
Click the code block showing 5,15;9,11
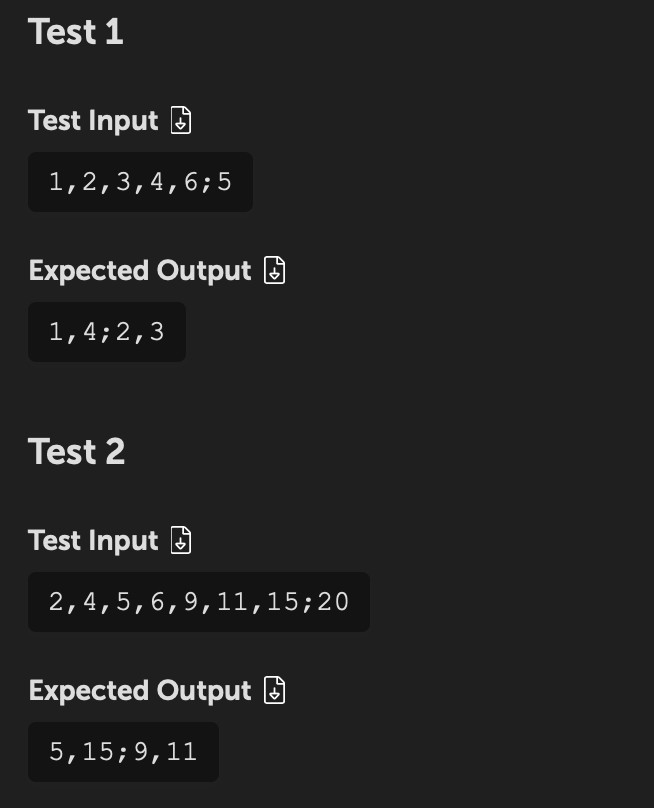(x=123, y=751)
